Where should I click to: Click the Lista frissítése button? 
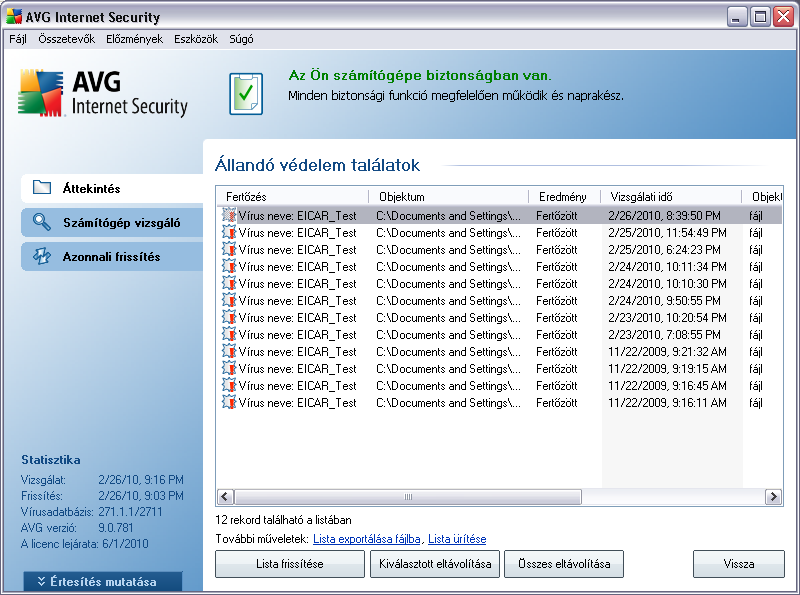290,564
